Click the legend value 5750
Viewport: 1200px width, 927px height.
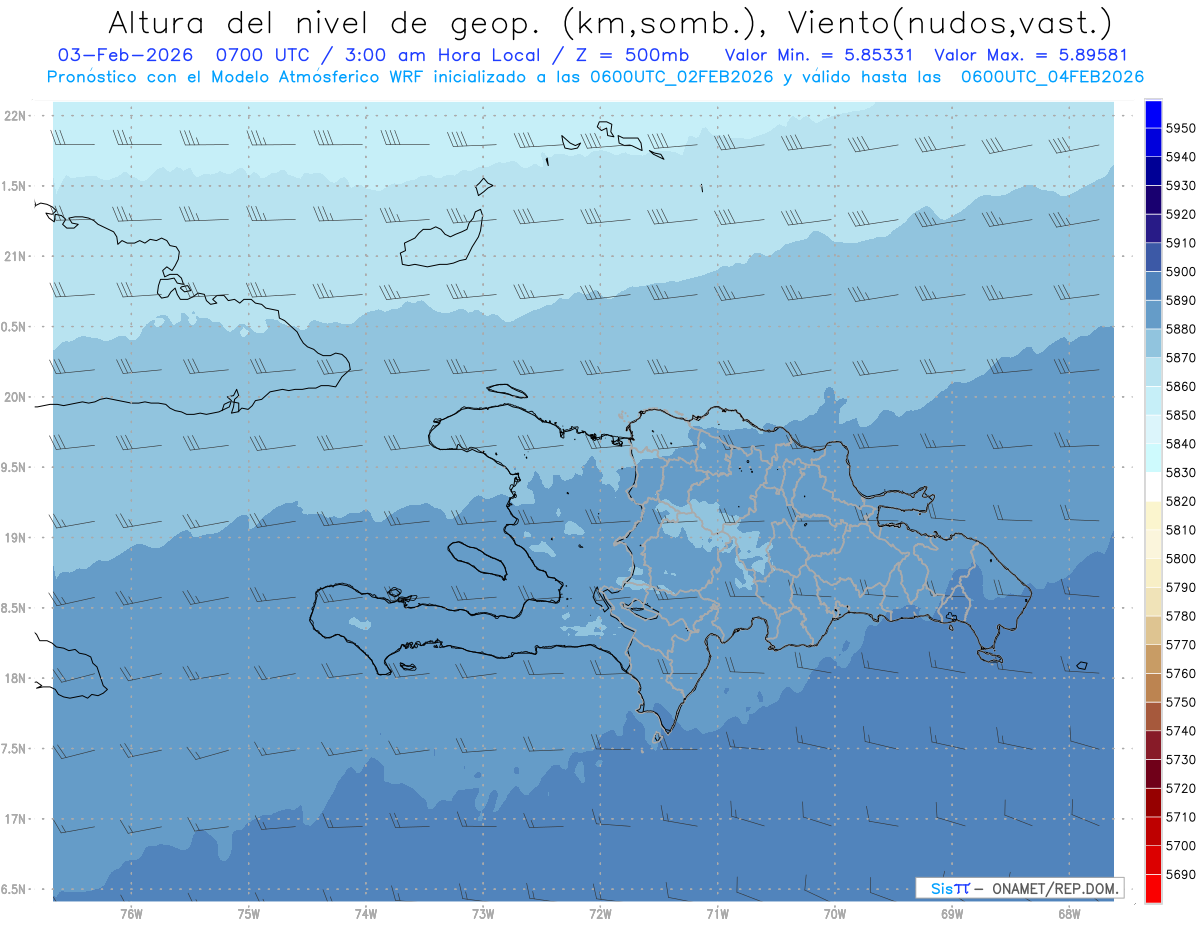click(1181, 702)
